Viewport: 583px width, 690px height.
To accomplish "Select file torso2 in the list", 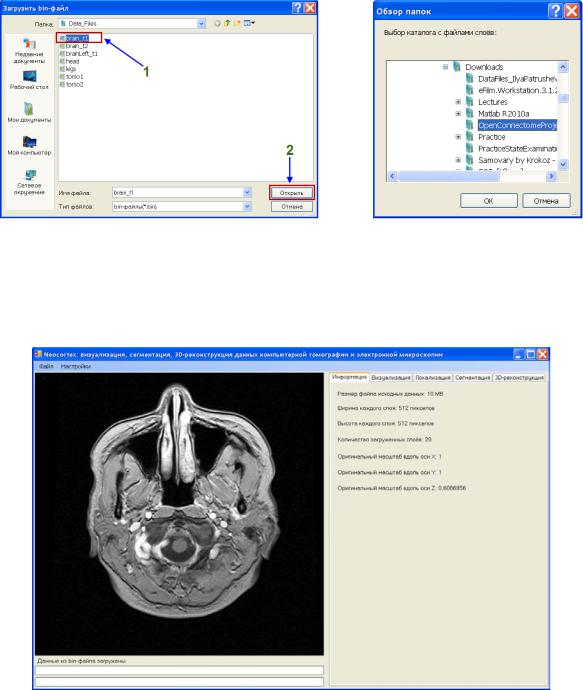I will click(71, 84).
